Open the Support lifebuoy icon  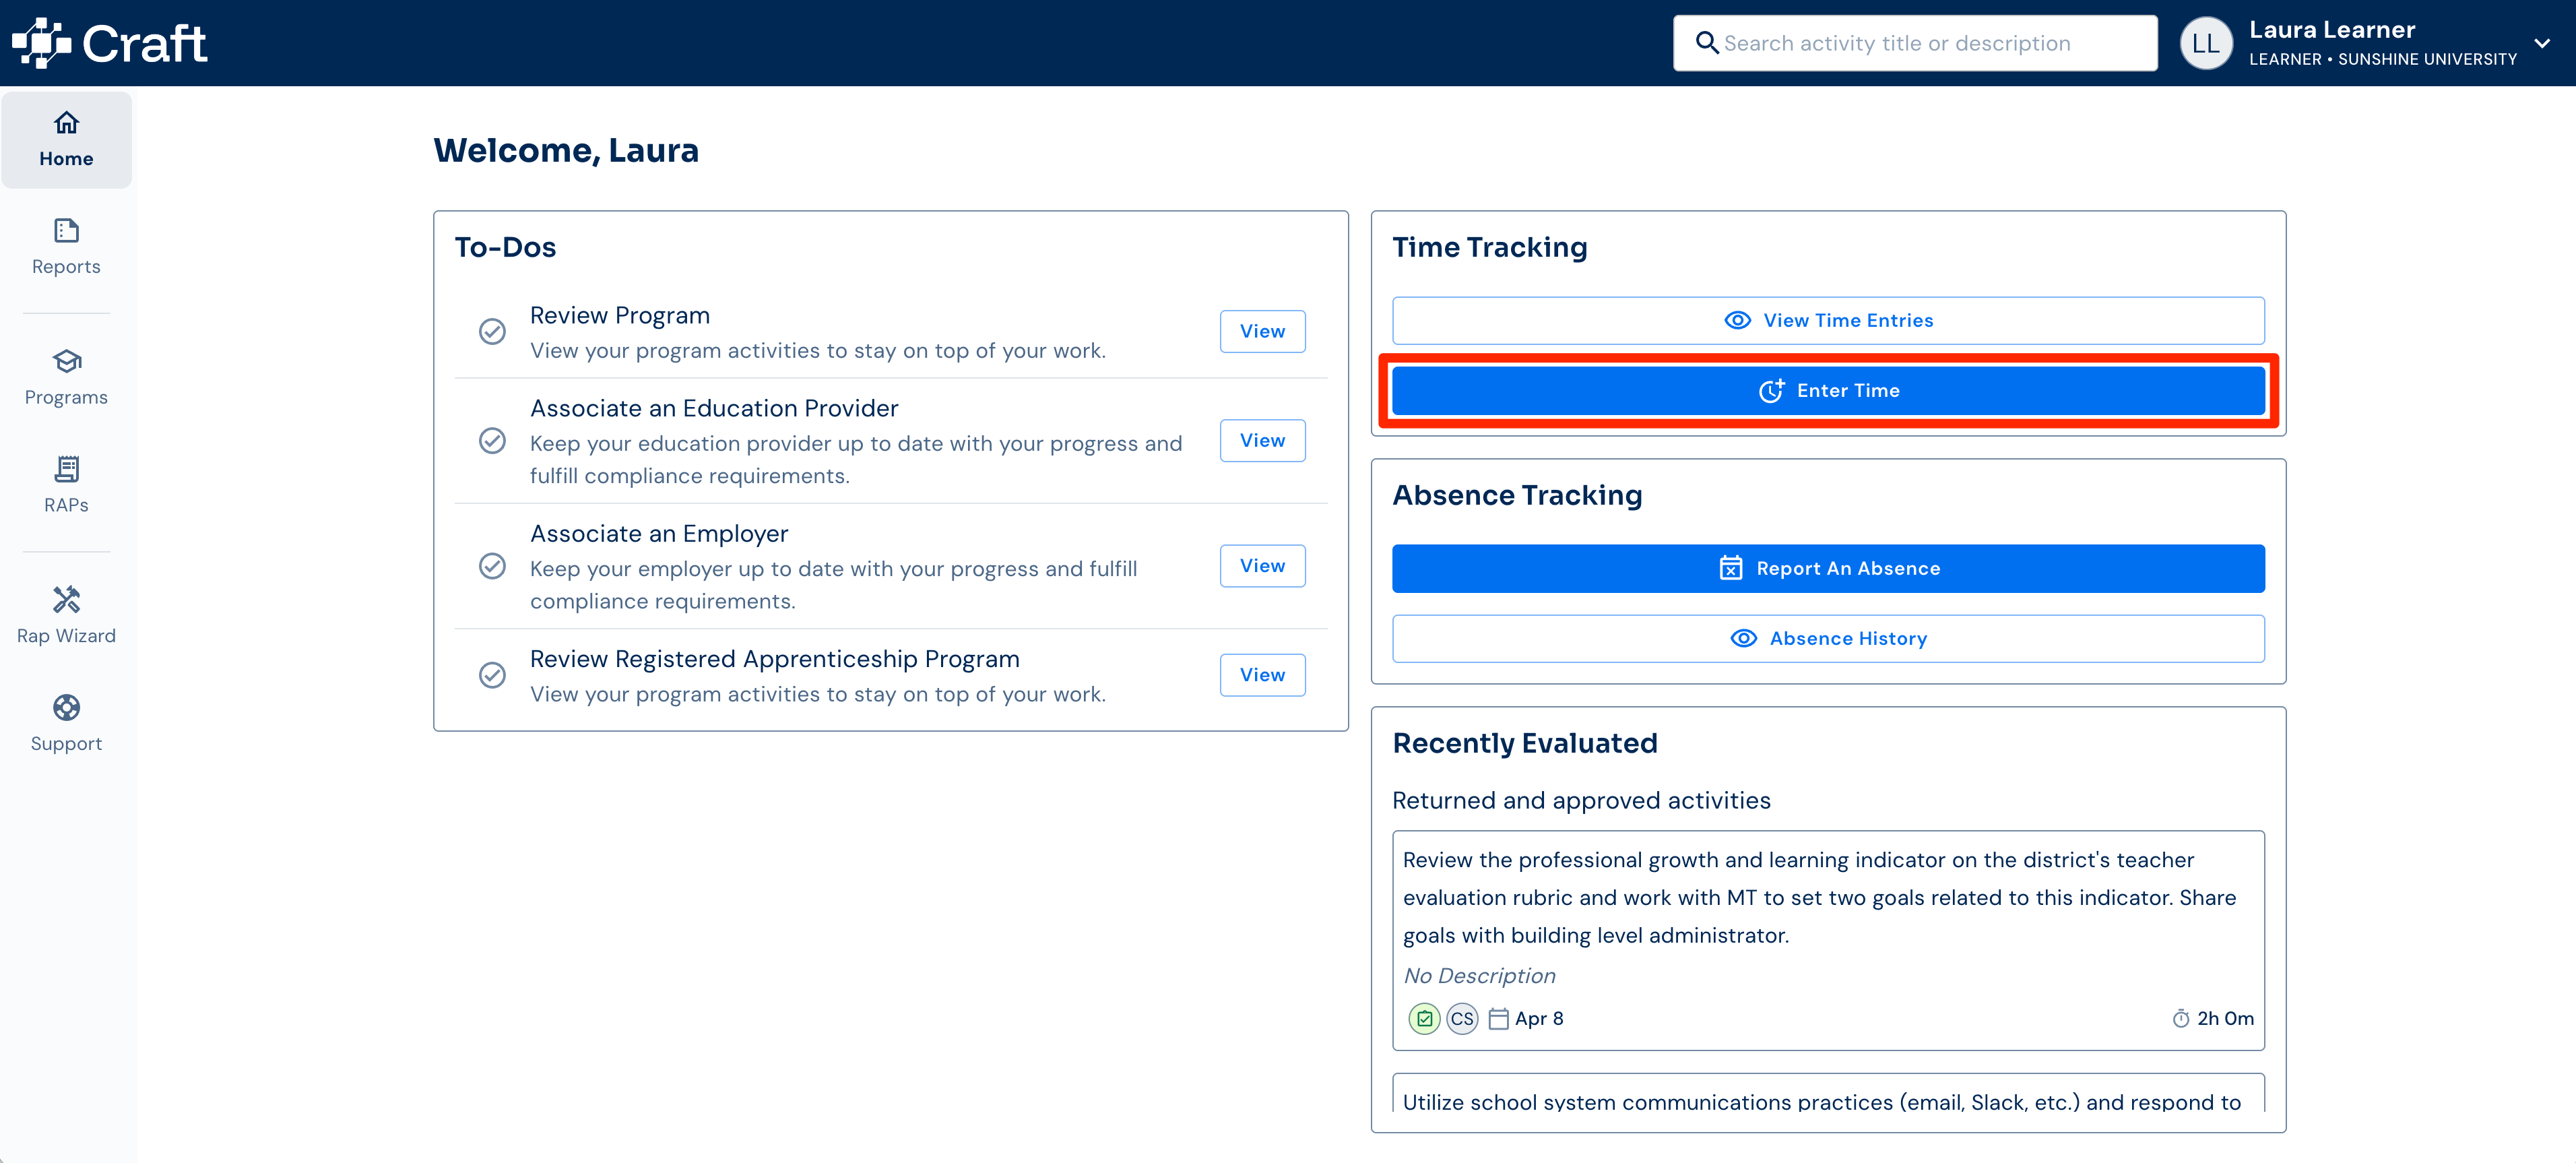pos(66,708)
